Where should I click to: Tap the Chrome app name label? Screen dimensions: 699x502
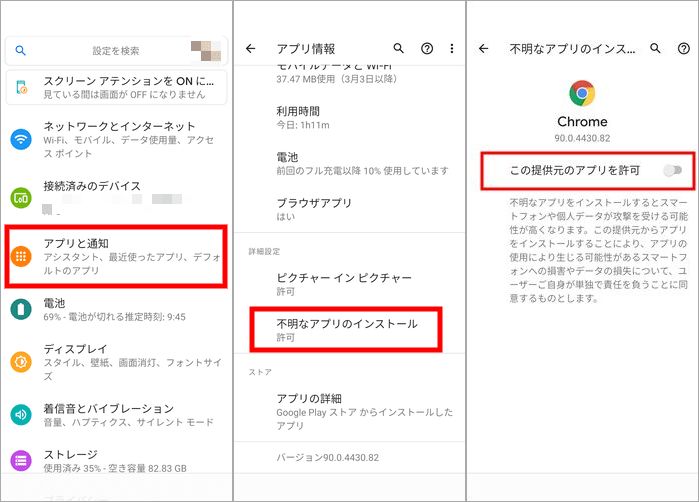[x=582, y=122]
